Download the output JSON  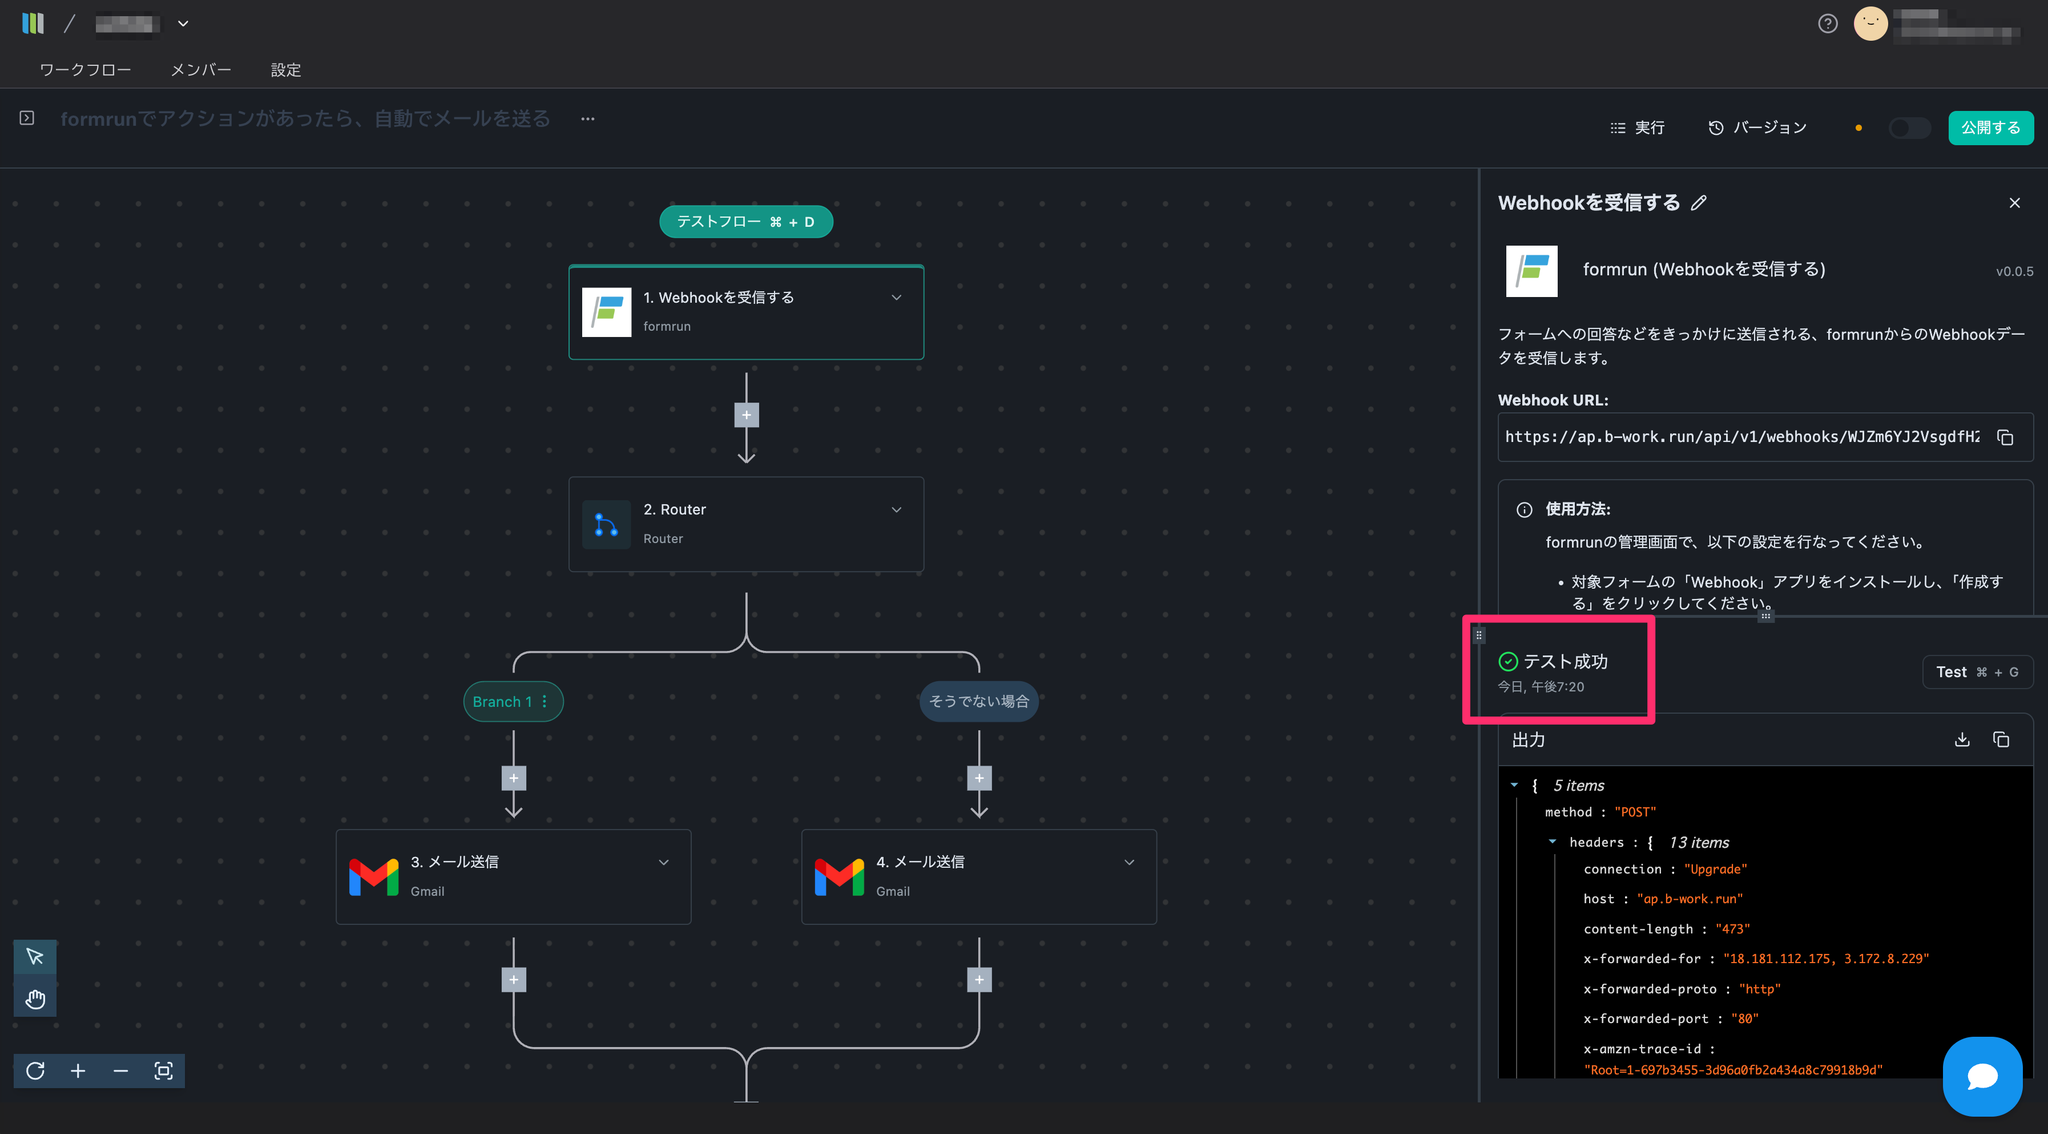point(1962,740)
